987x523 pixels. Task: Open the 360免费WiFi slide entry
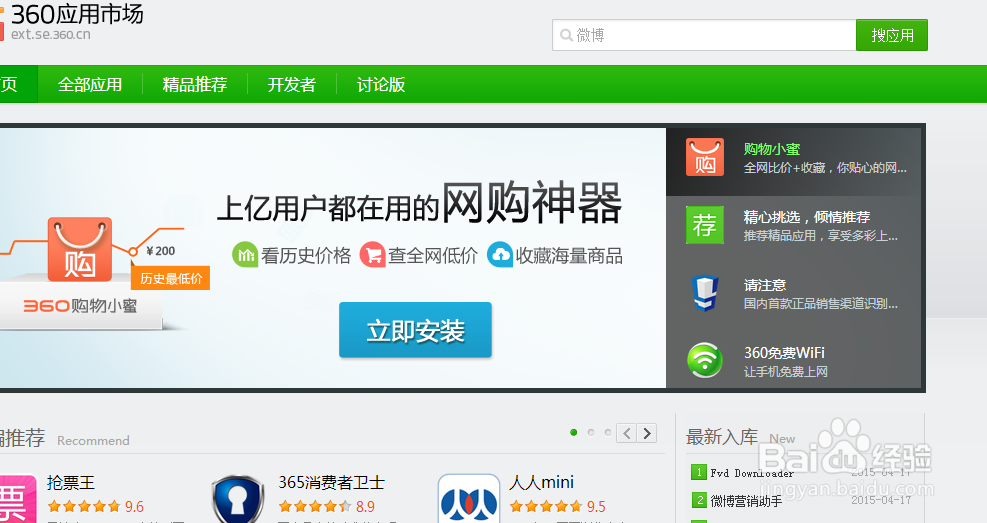tap(793, 361)
